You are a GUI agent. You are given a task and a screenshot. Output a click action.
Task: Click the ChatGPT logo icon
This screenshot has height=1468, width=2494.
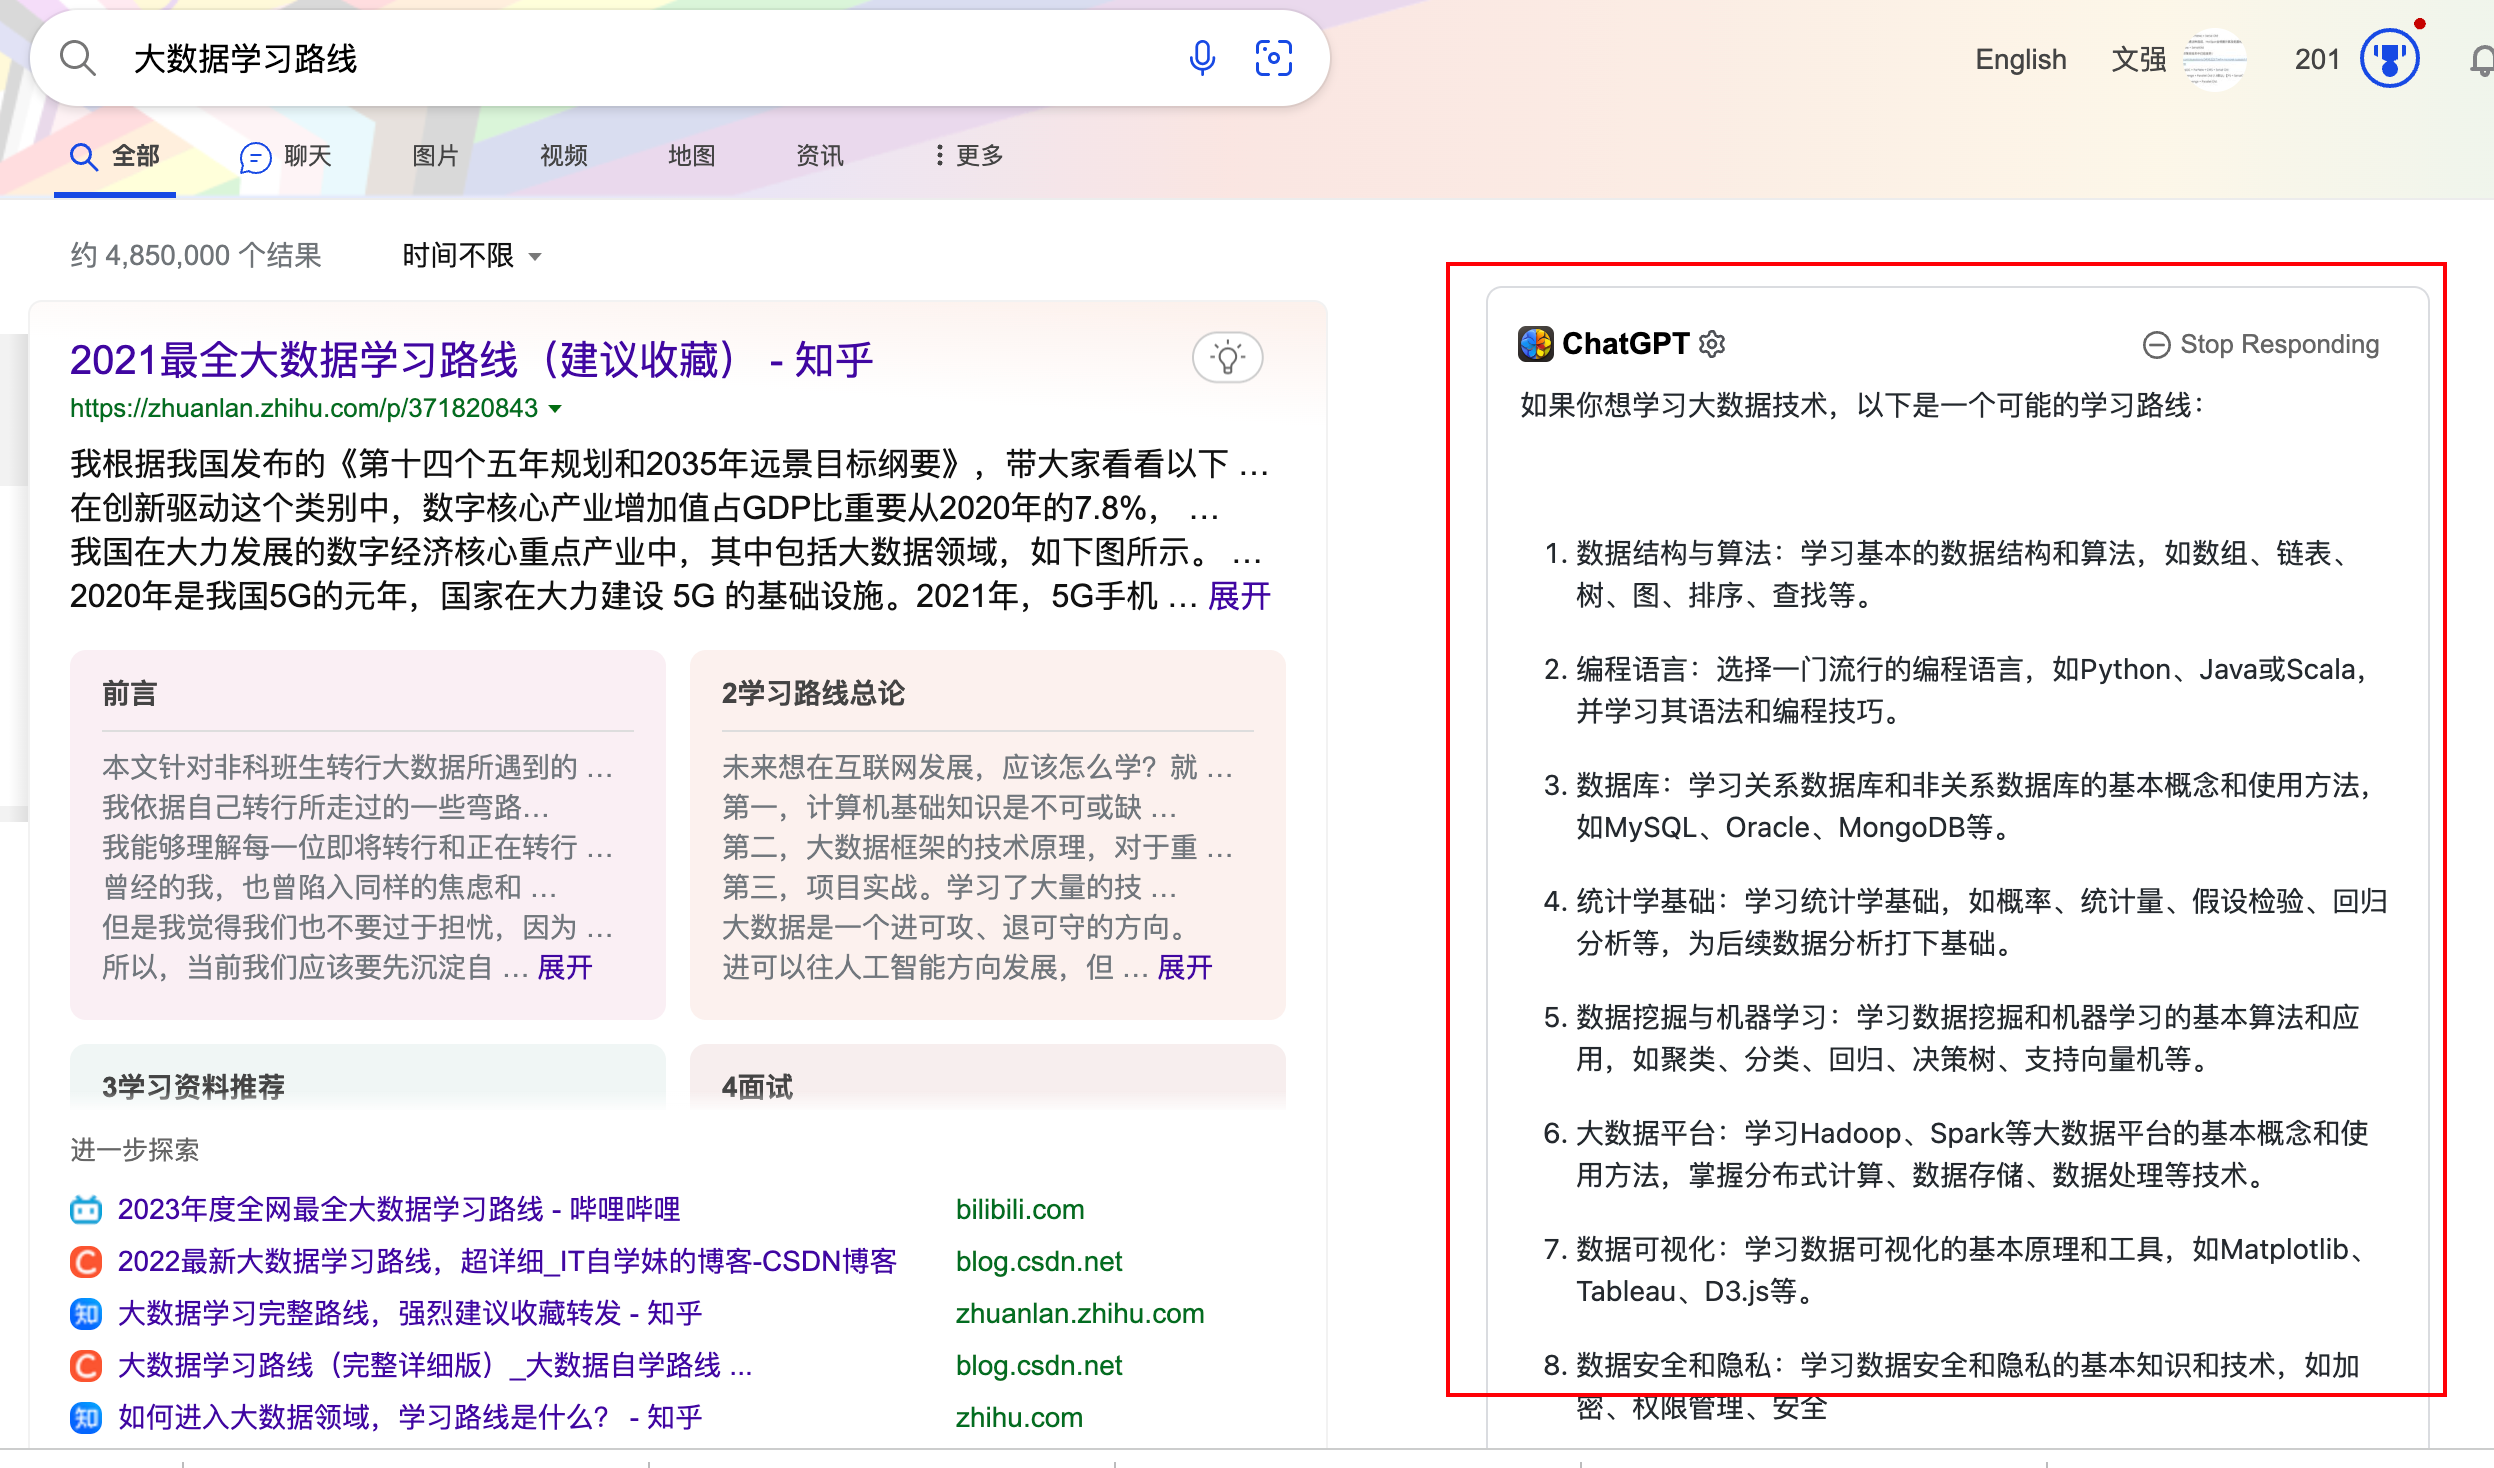[1535, 344]
